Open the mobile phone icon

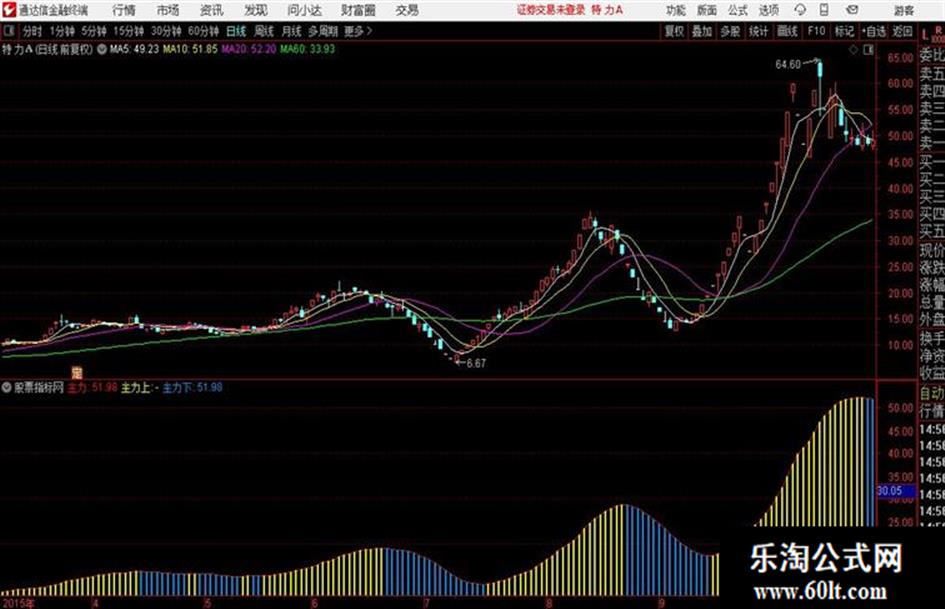pos(824,10)
